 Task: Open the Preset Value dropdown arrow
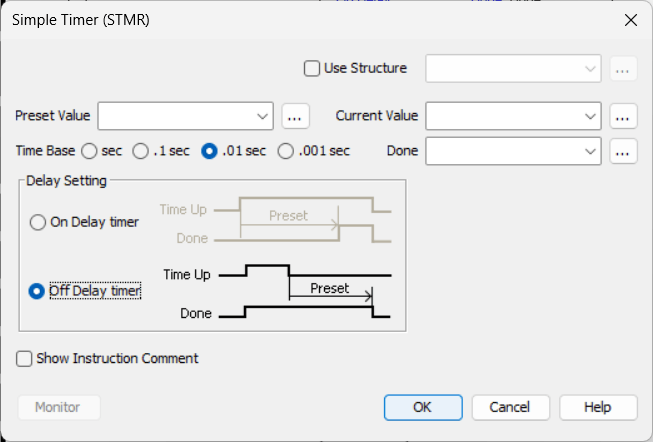(262, 116)
